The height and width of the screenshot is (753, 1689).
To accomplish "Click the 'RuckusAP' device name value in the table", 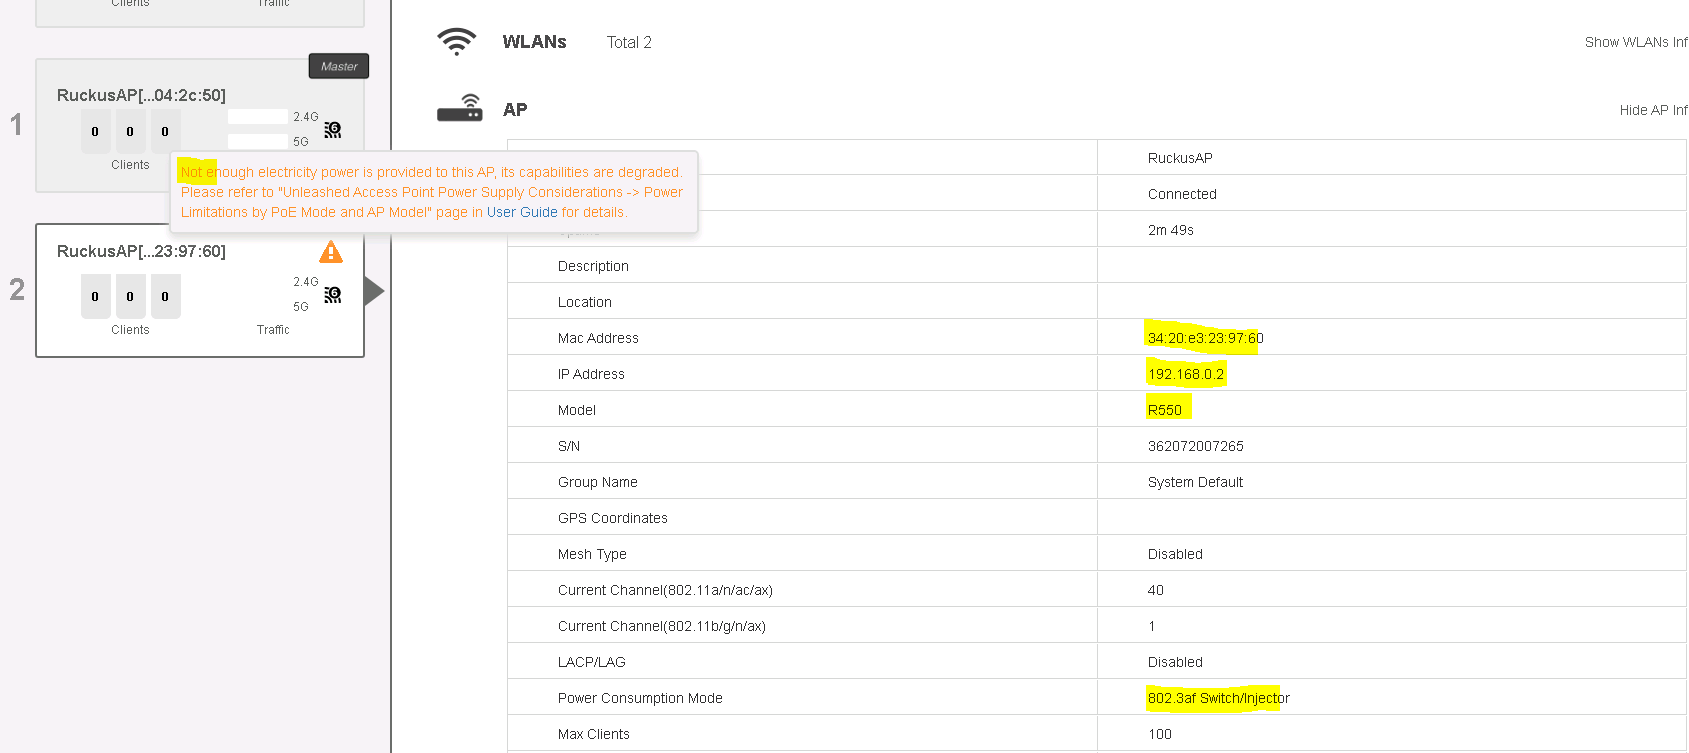I will (1180, 158).
